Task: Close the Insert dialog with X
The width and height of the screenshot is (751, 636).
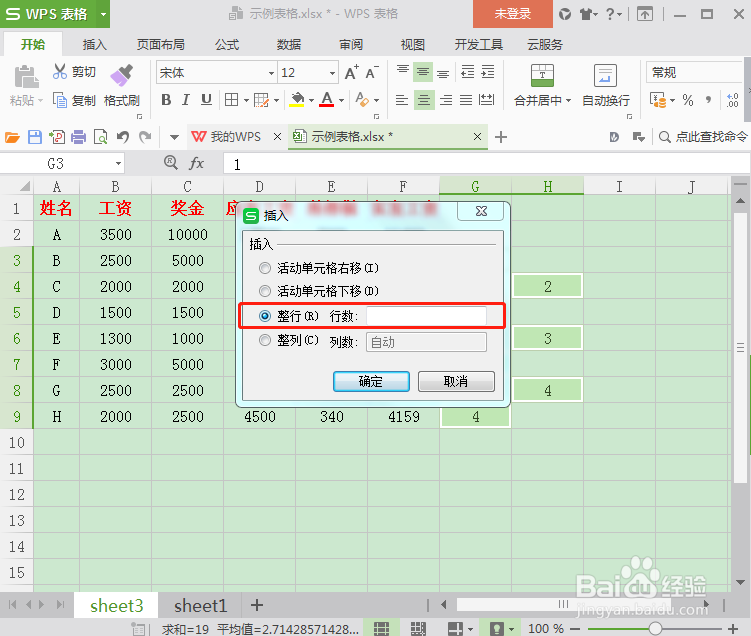Action: click(481, 211)
